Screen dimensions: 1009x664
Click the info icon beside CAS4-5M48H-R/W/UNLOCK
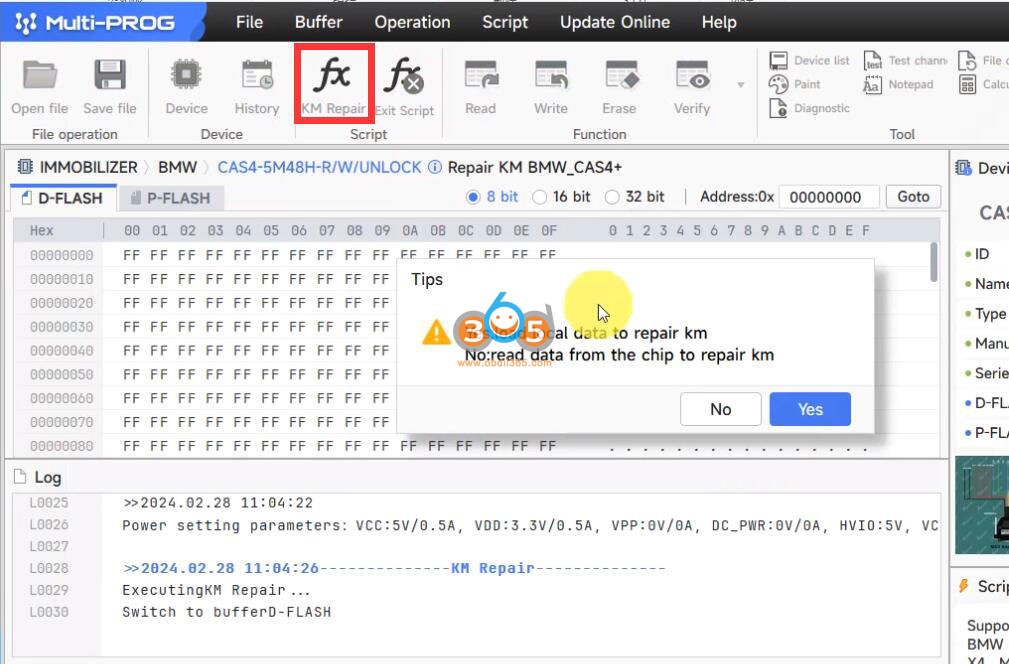tap(435, 167)
